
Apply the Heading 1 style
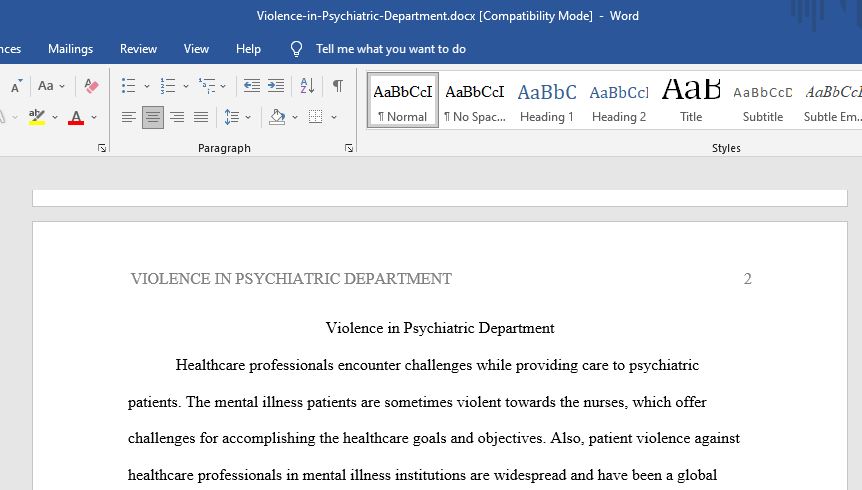point(547,100)
